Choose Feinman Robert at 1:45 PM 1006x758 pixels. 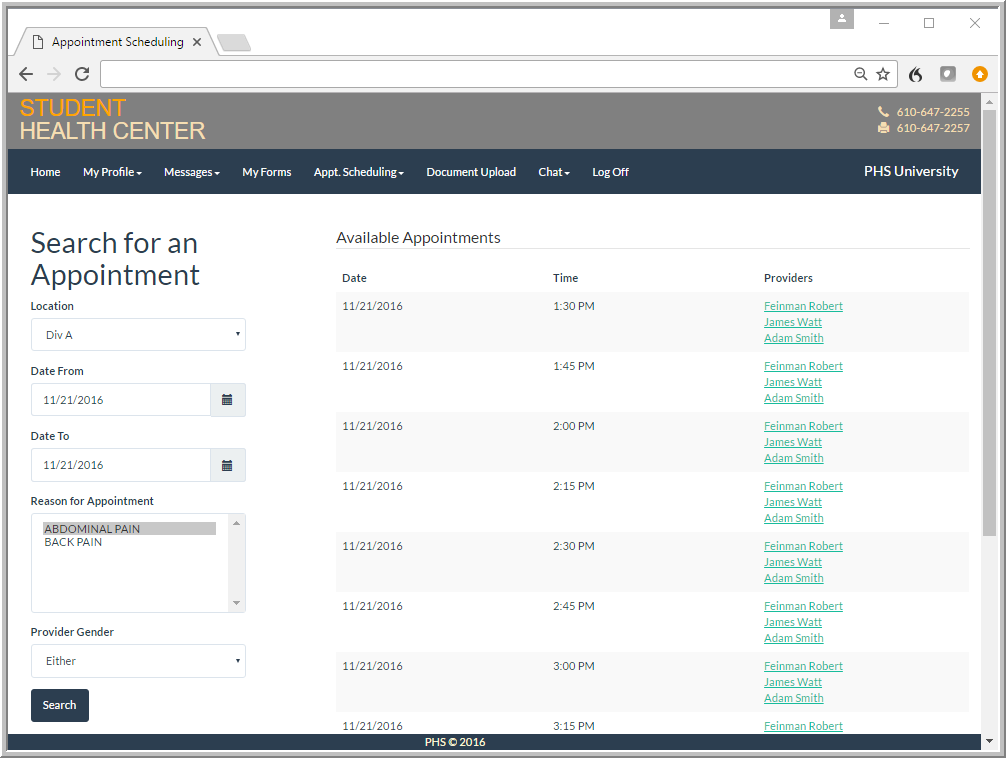coord(803,366)
